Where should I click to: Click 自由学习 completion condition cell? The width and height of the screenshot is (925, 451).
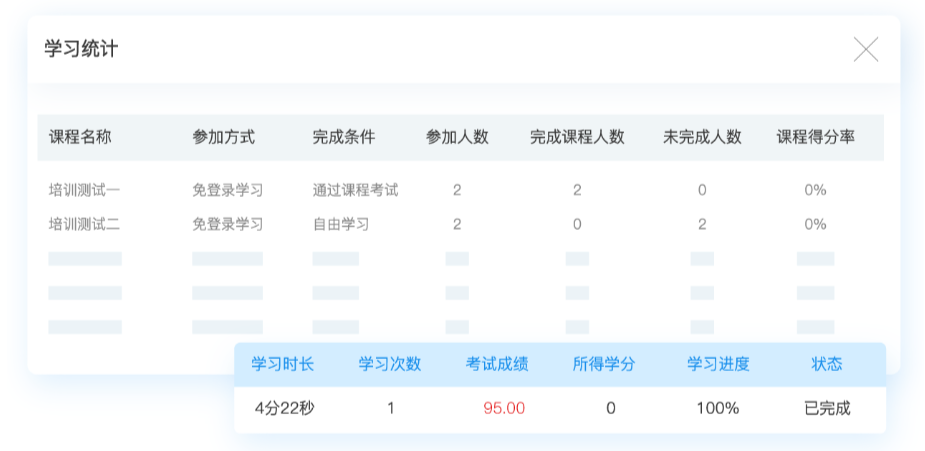tap(340, 224)
